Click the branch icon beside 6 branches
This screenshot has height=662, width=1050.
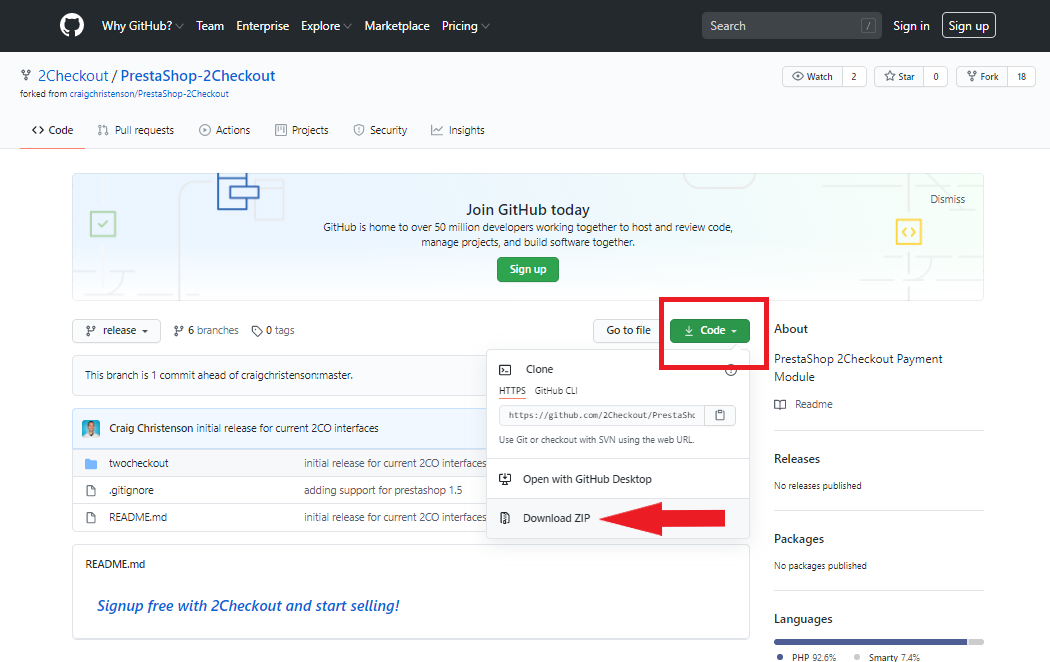(x=178, y=331)
